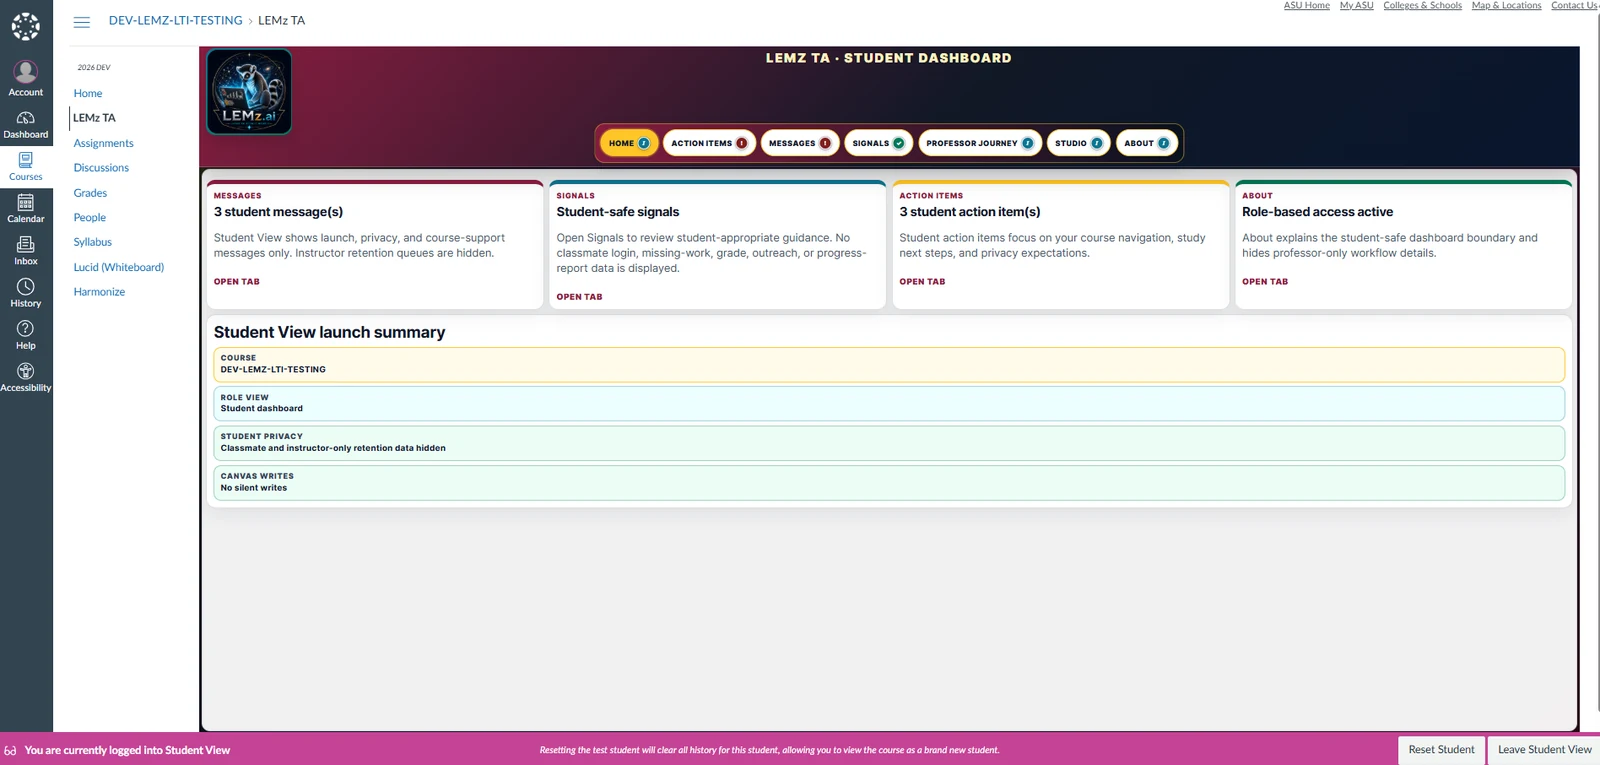Switch to the MESSAGES tab
Image resolution: width=1600 pixels, height=765 pixels.
tap(800, 143)
